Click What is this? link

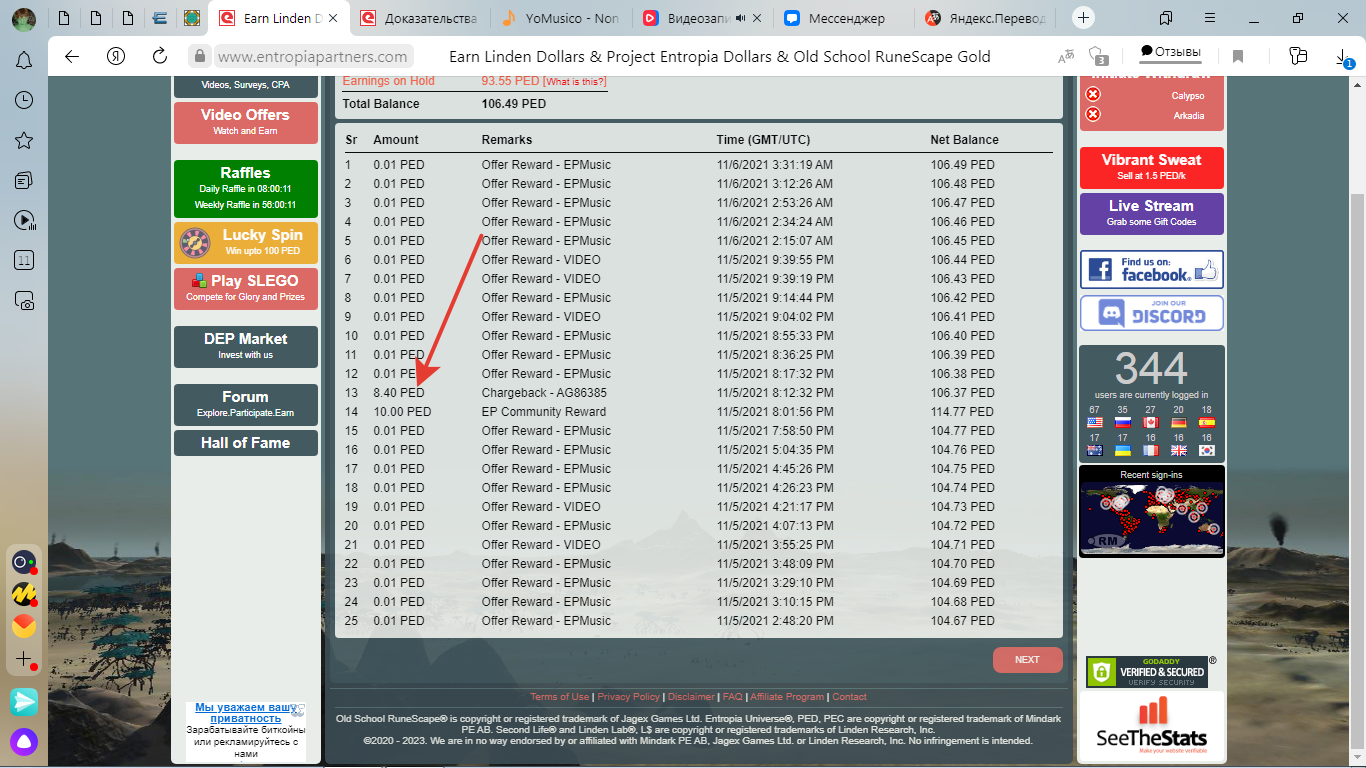(575, 82)
